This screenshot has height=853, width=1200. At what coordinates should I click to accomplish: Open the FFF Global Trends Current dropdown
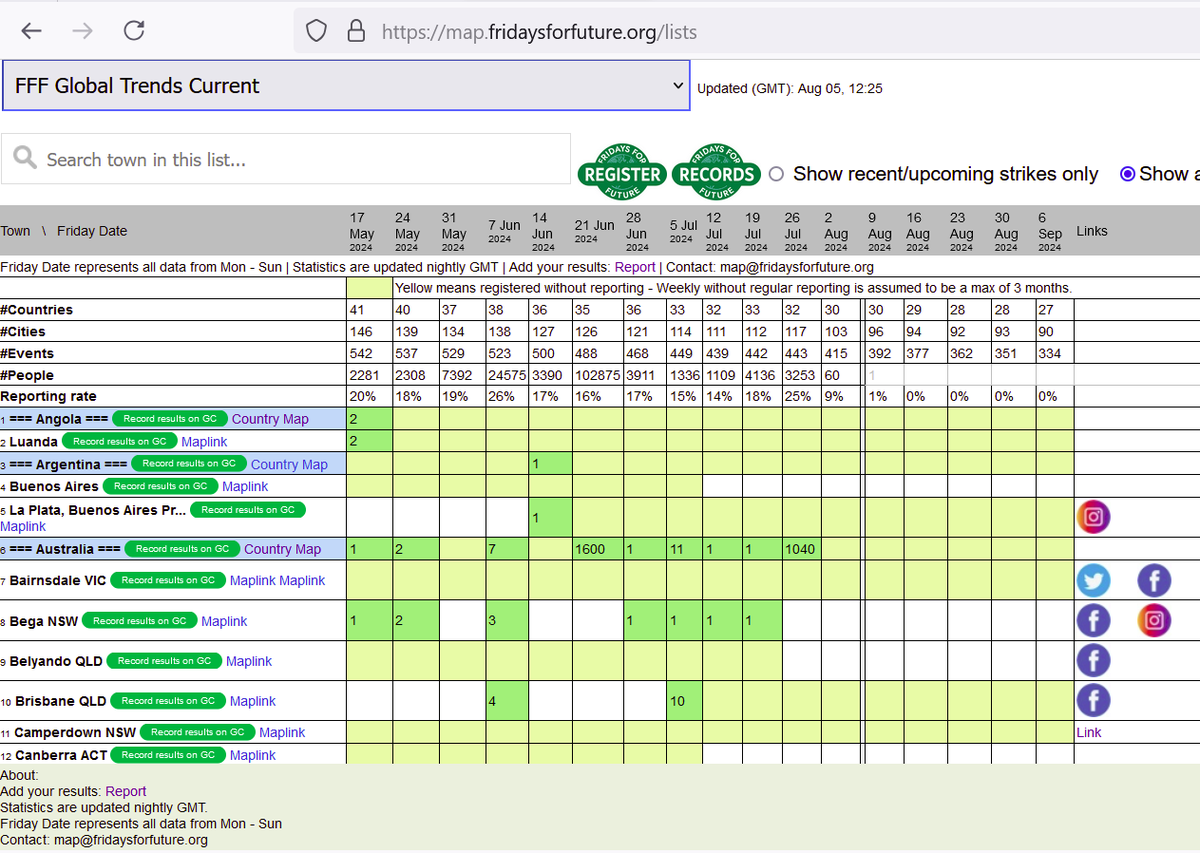pos(345,86)
